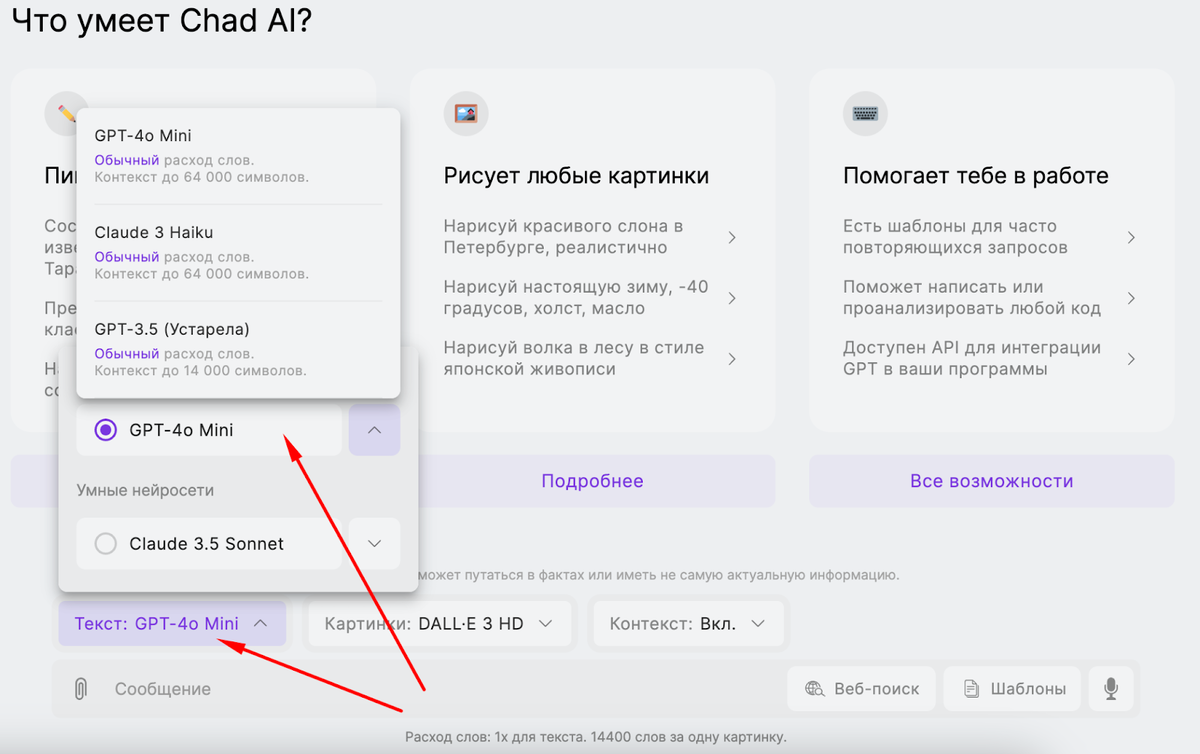The height and width of the screenshot is (754, 1200).
Task: Select the Claude 3.5 Sonnet radio button
Action: (x=105, y=544)
